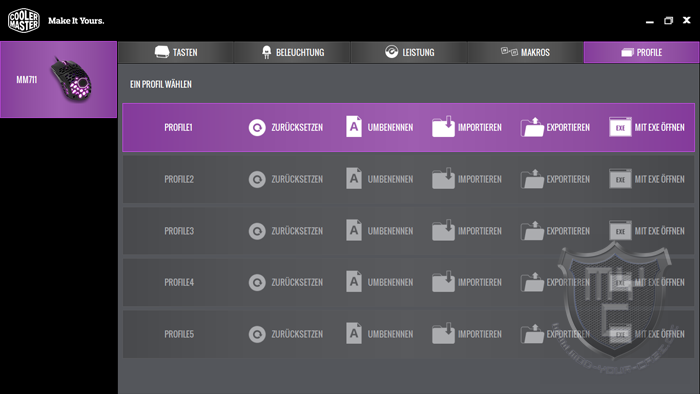The image size is (700, 394).
Task: Click the Cooler Master logo
Action: click(24, 20)
